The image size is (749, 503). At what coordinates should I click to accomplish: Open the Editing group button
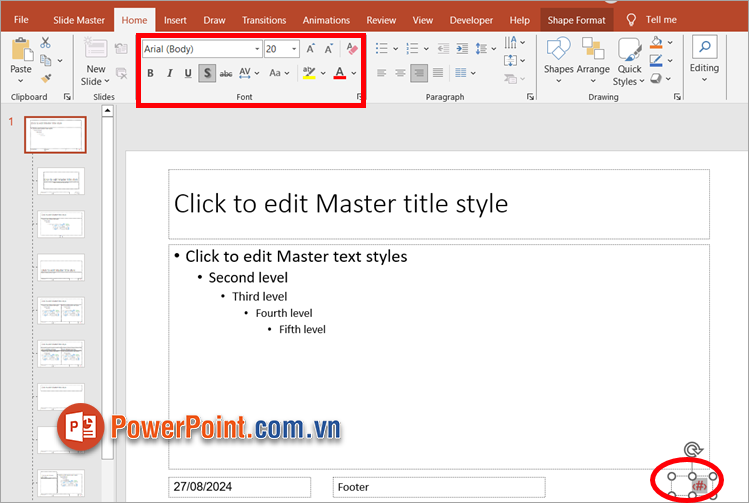click(704, 58)
